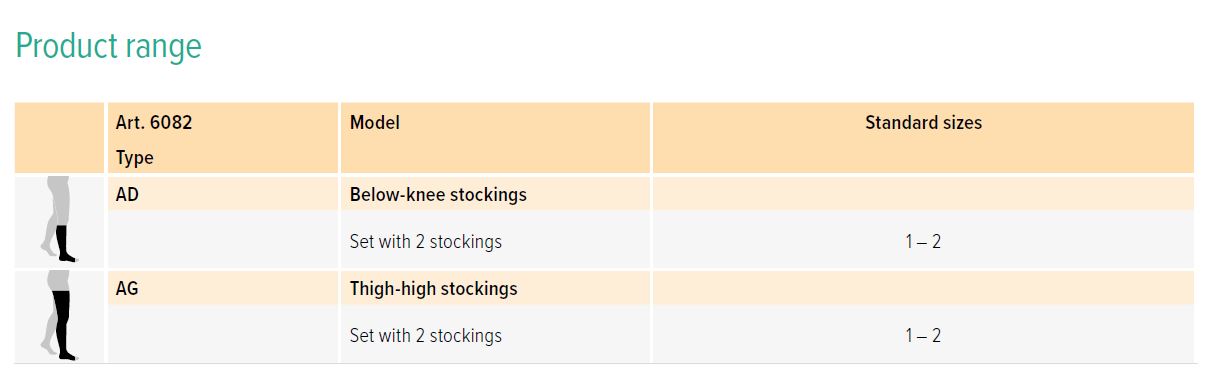The height and width of the screenshot is (390, 1220).
Task: Click empty type cell beside below-knee set
Action: (222, 240)
